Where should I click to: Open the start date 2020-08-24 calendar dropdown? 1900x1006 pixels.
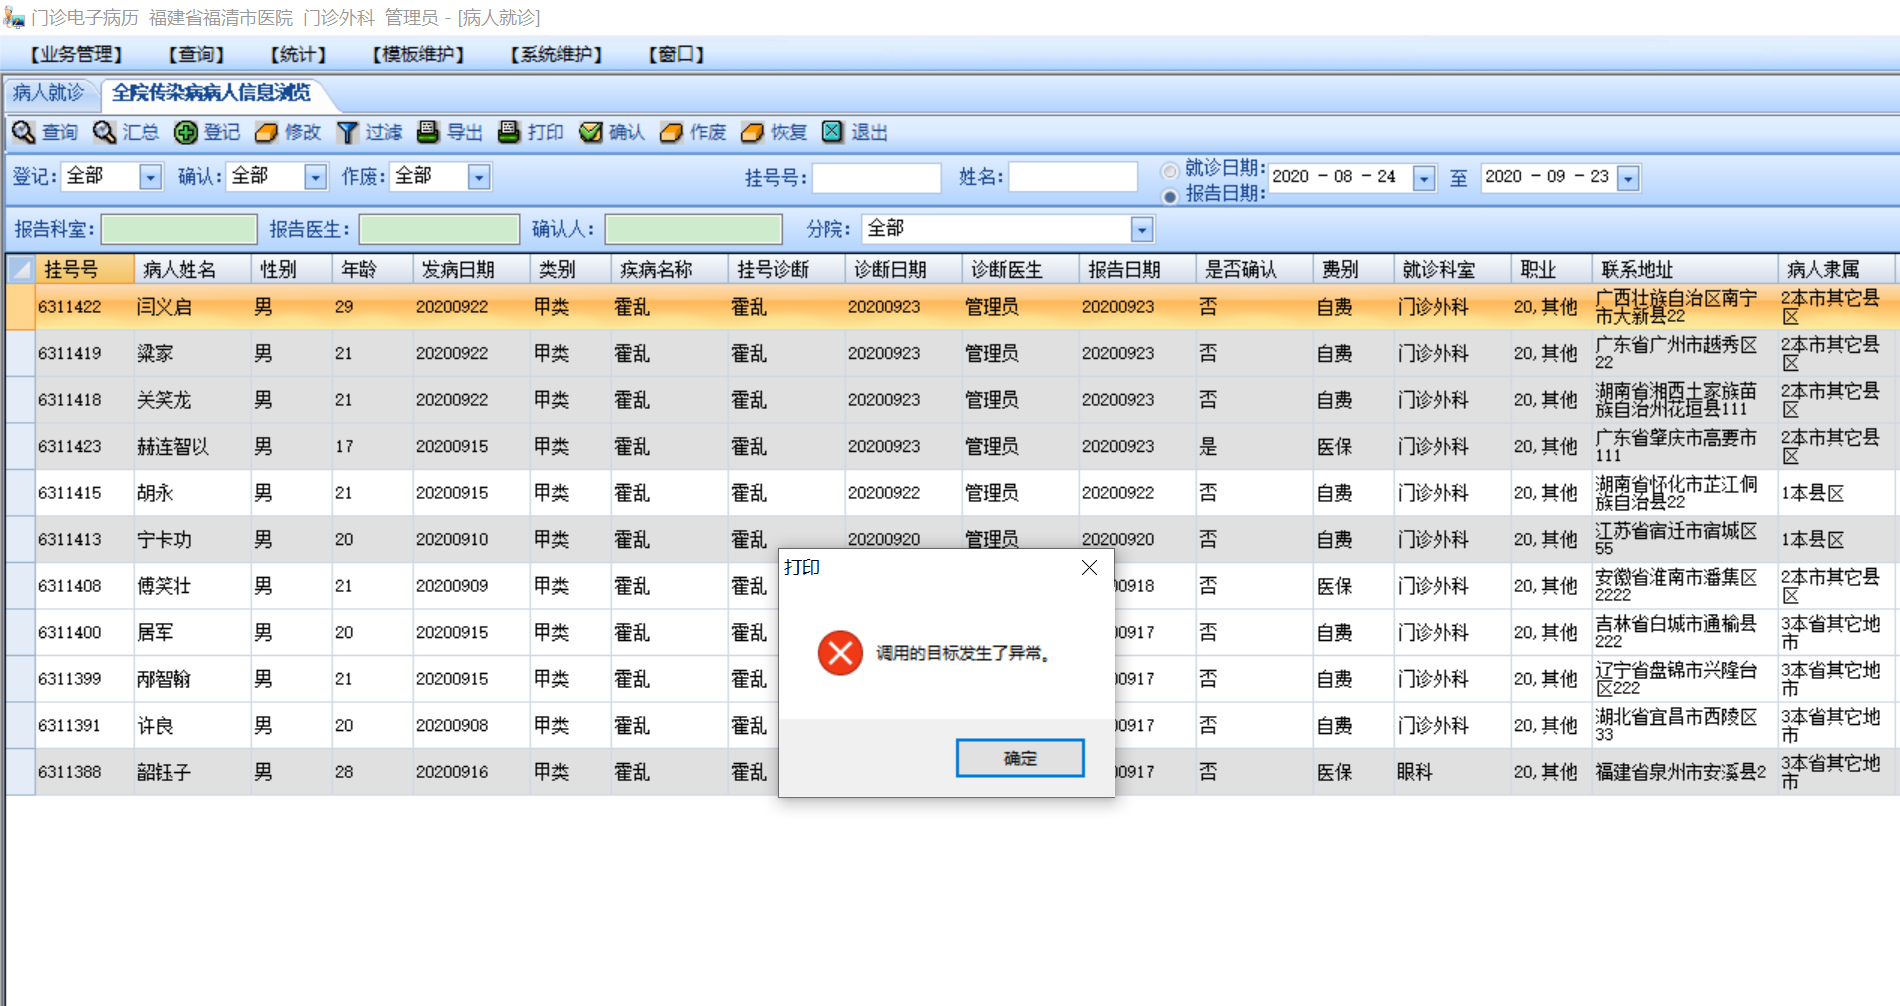tap(1424, 178)
